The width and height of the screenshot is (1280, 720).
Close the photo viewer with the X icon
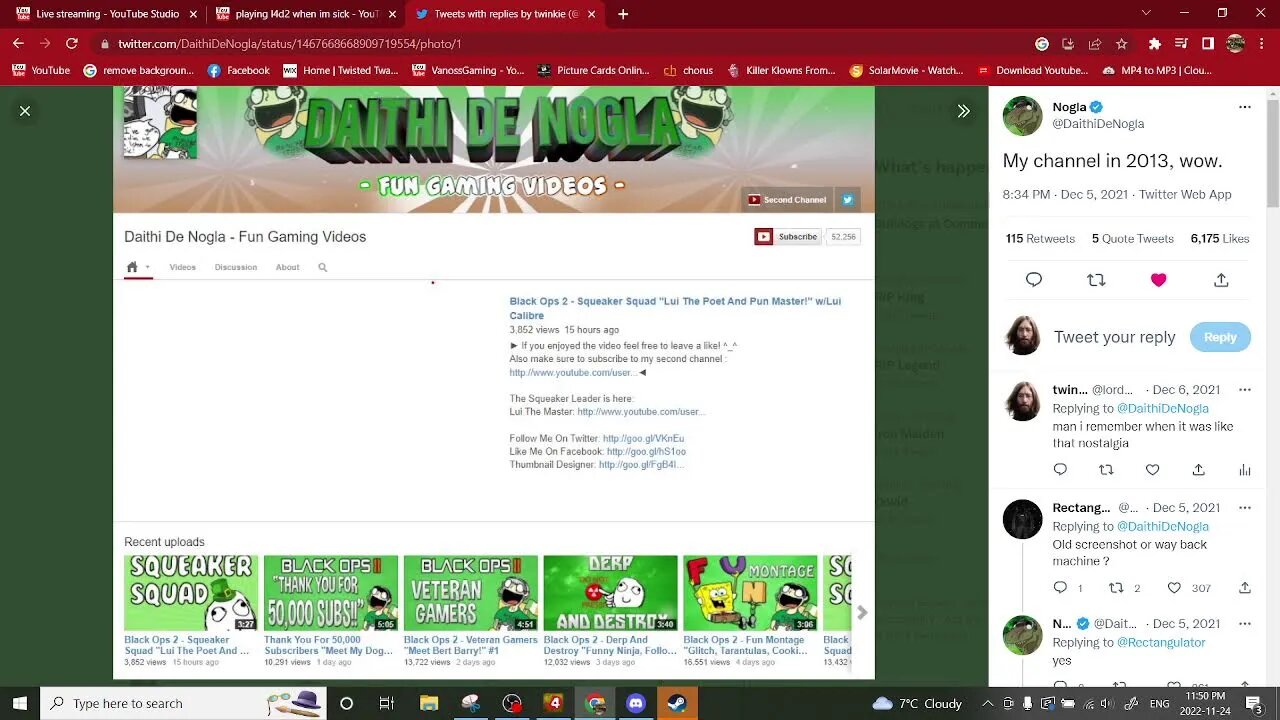point(25,111)
